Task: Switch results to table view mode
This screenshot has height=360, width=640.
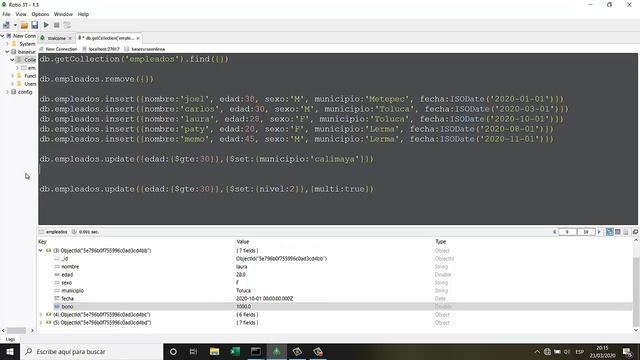Action: [618, 232]
